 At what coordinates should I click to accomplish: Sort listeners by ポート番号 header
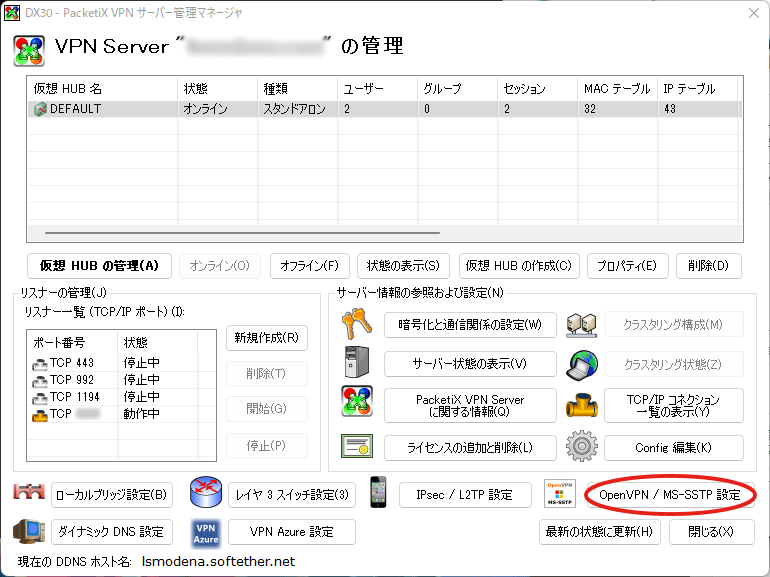point(73,342)
